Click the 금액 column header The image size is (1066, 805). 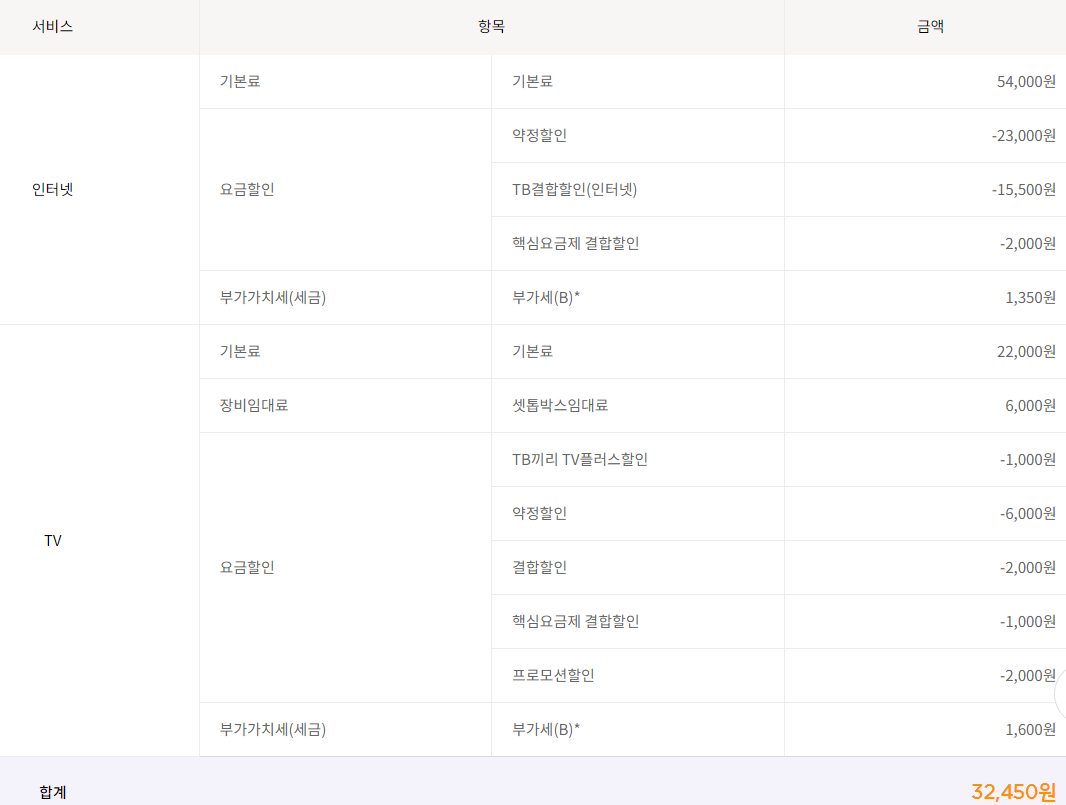click(x=930, y=27)
